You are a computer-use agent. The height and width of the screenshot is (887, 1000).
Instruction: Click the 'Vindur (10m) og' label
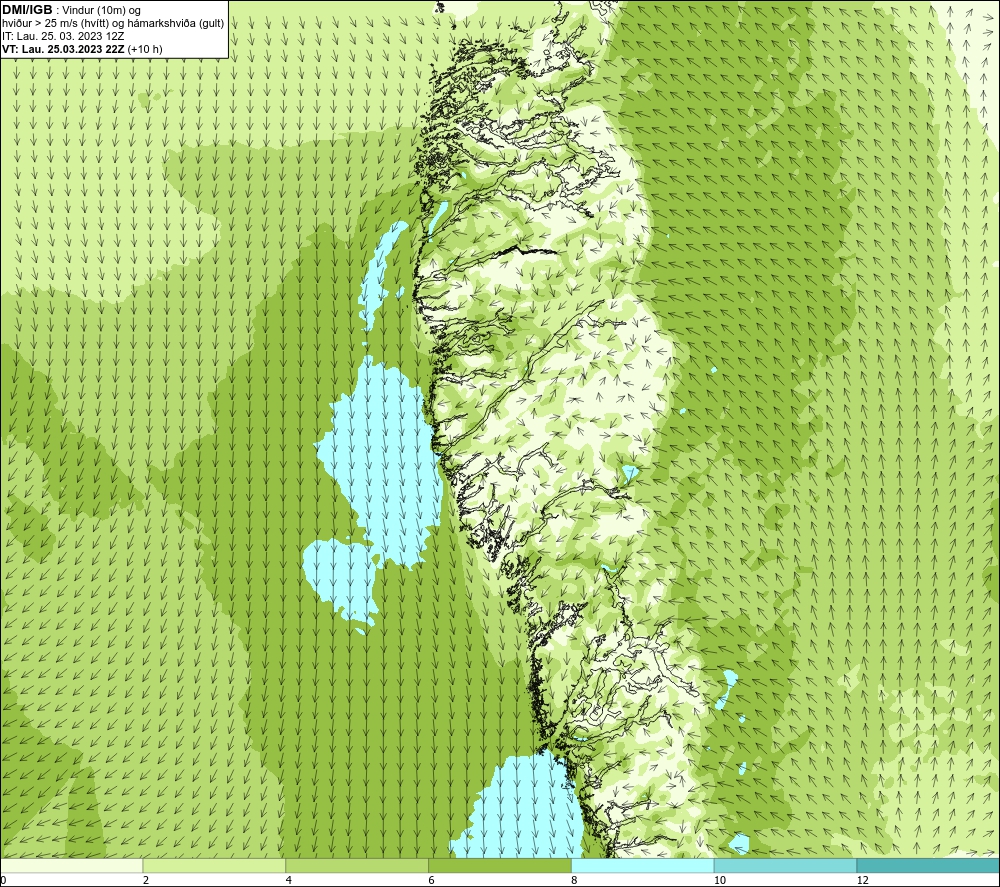click(x=101, y=11)
